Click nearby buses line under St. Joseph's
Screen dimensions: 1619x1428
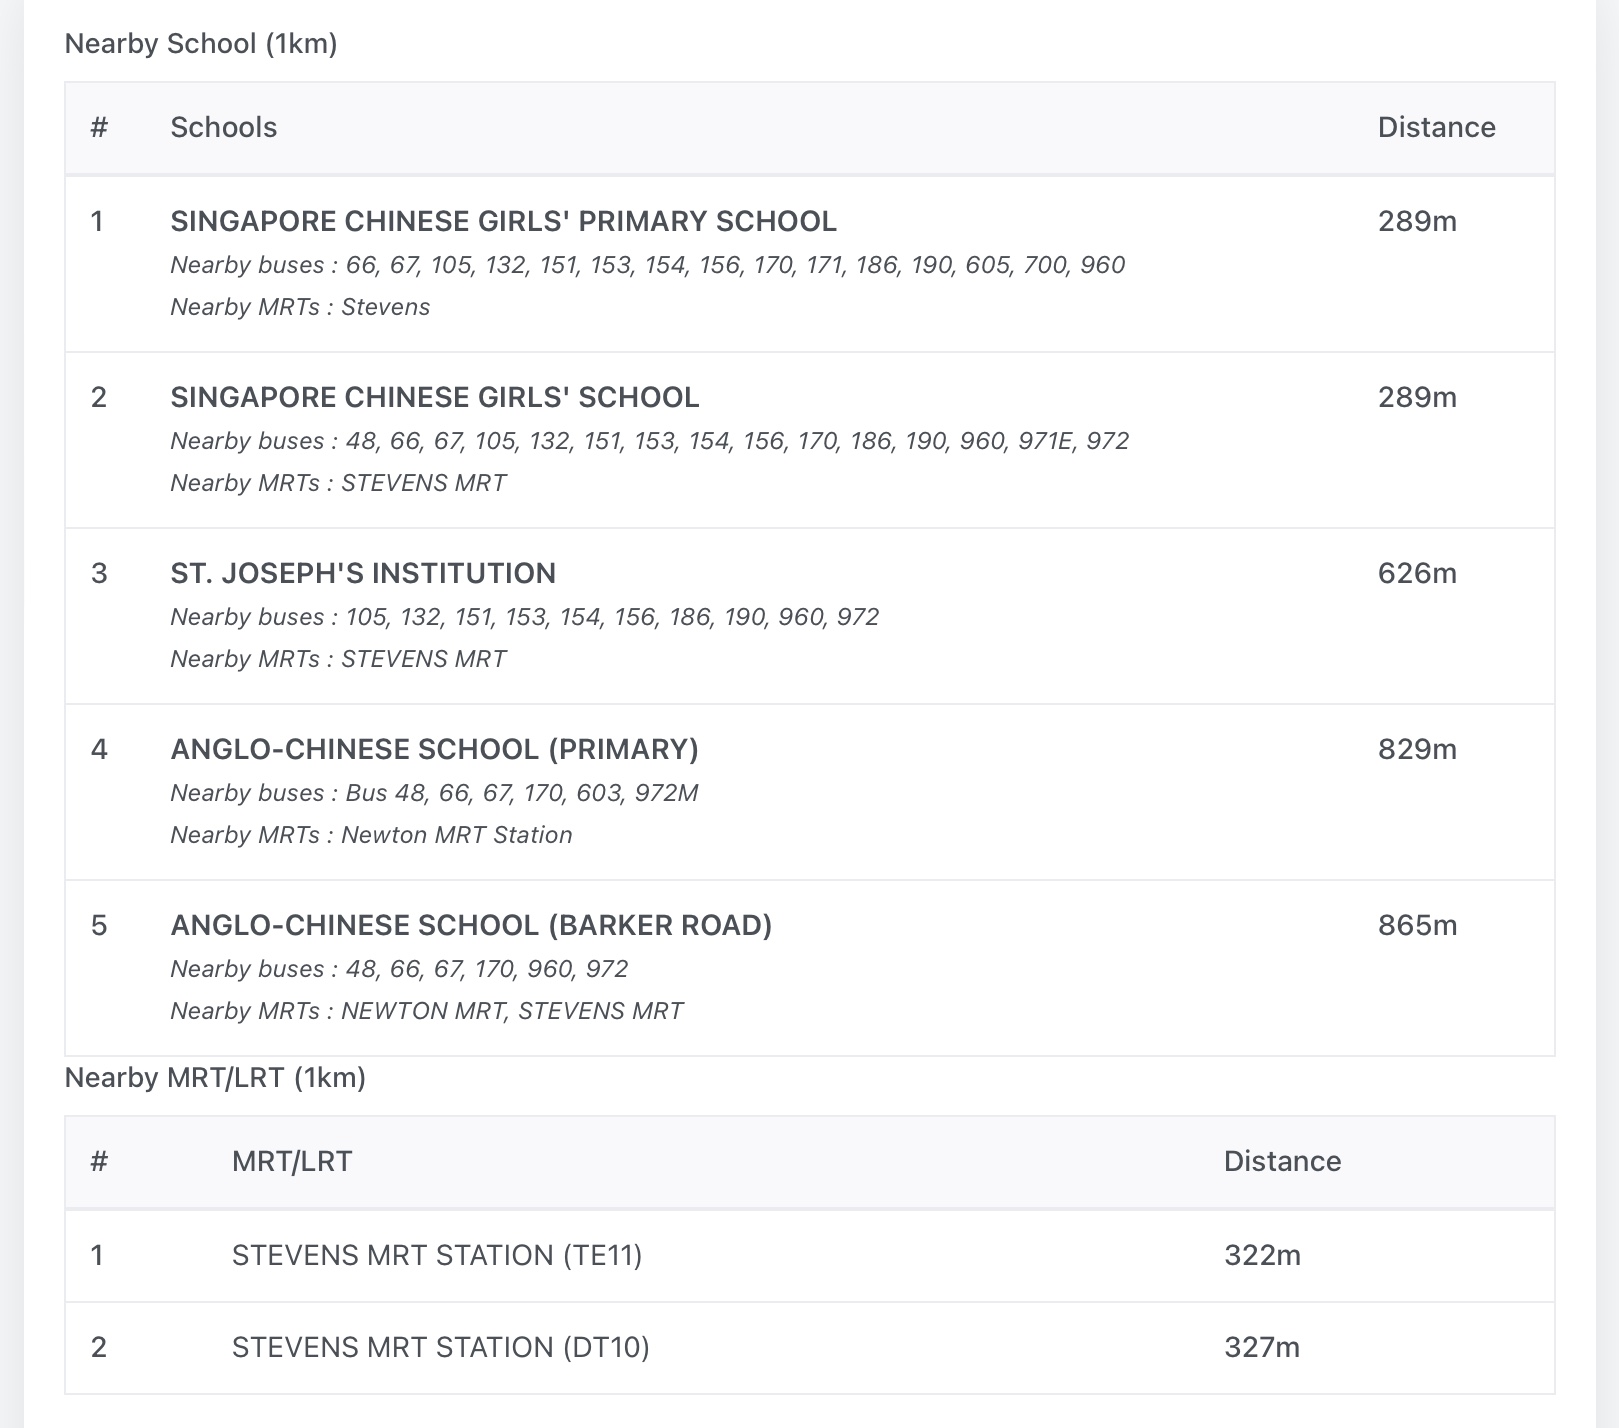[x=524, y=617]
